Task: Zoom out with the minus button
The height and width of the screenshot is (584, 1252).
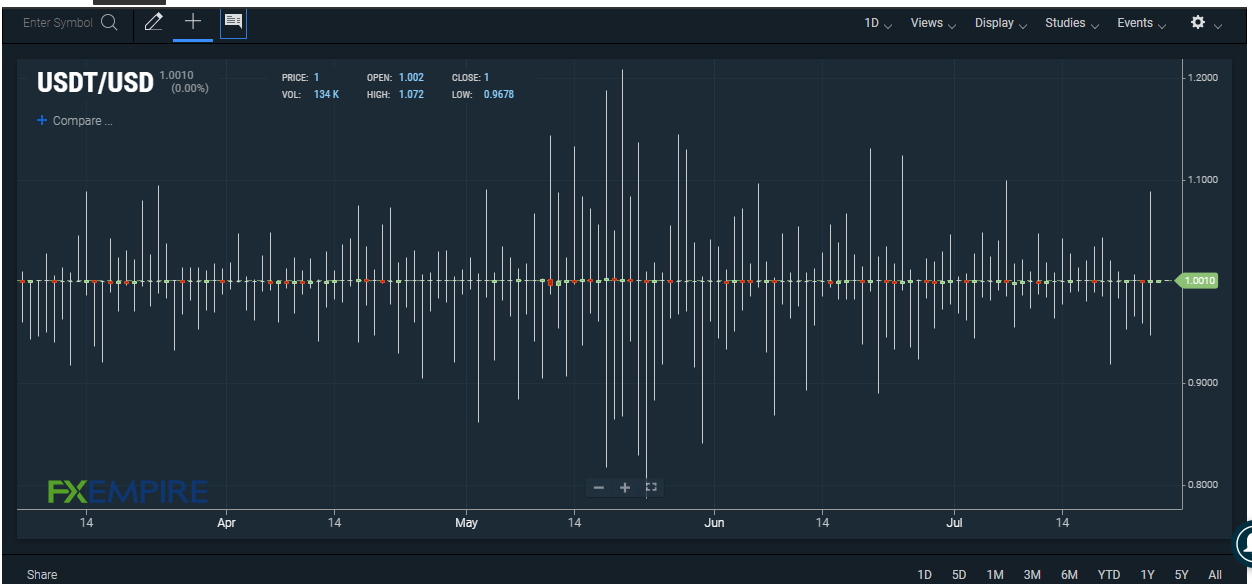Action: [x=599, y=487]
